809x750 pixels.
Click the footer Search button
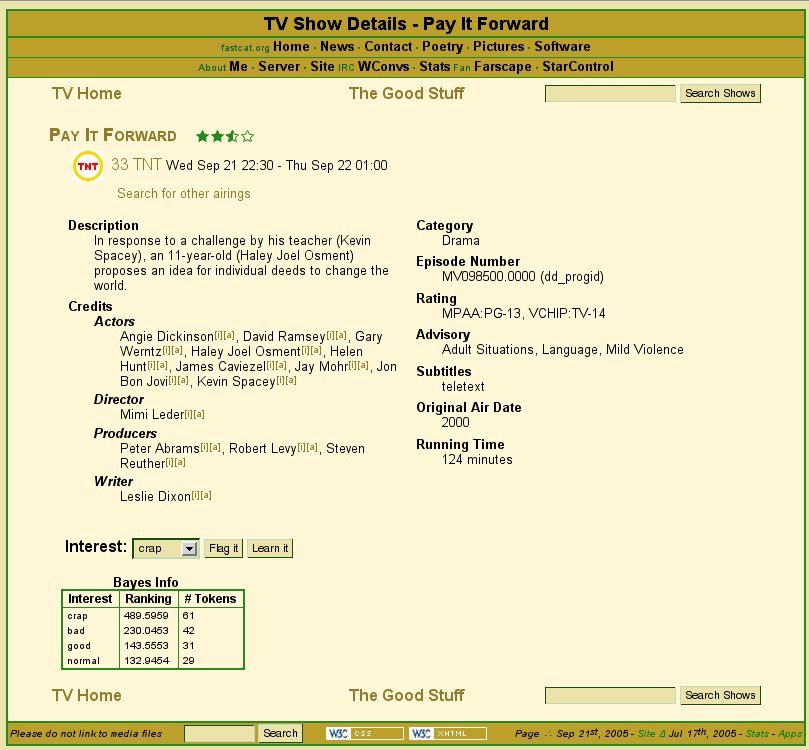280,733
